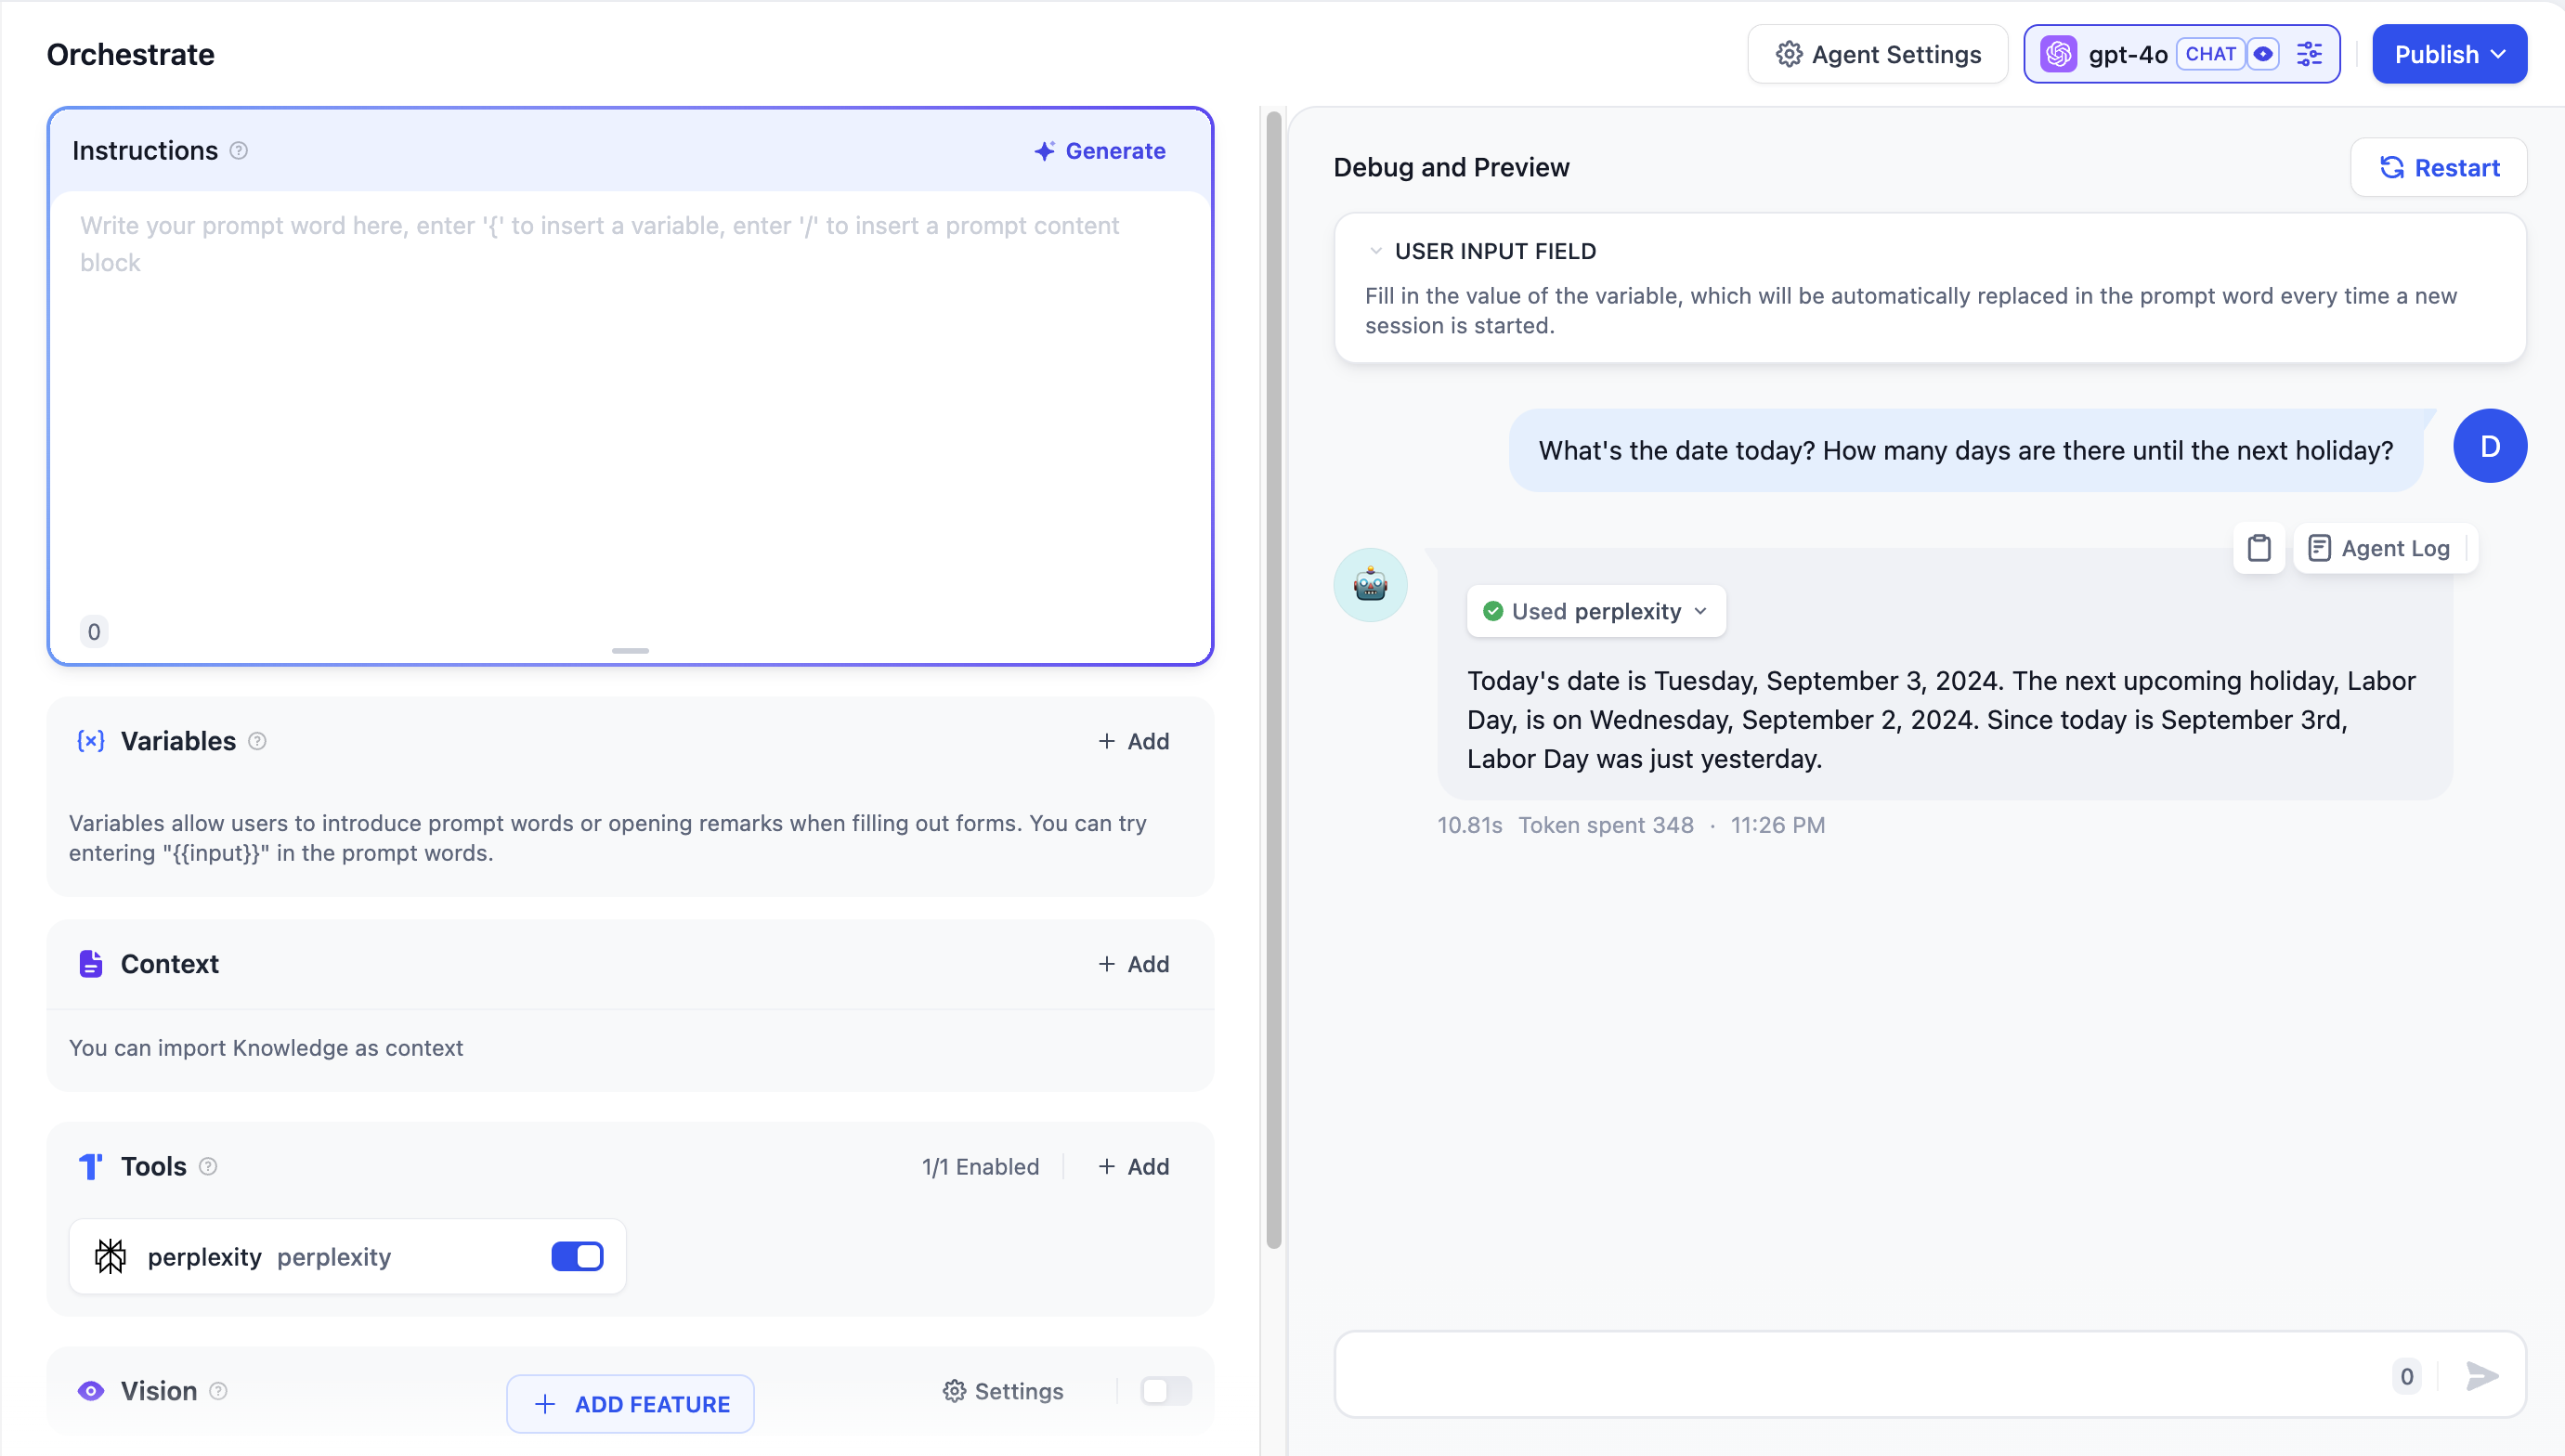Click the Agent Log document icon

[x=2319, y=548]
